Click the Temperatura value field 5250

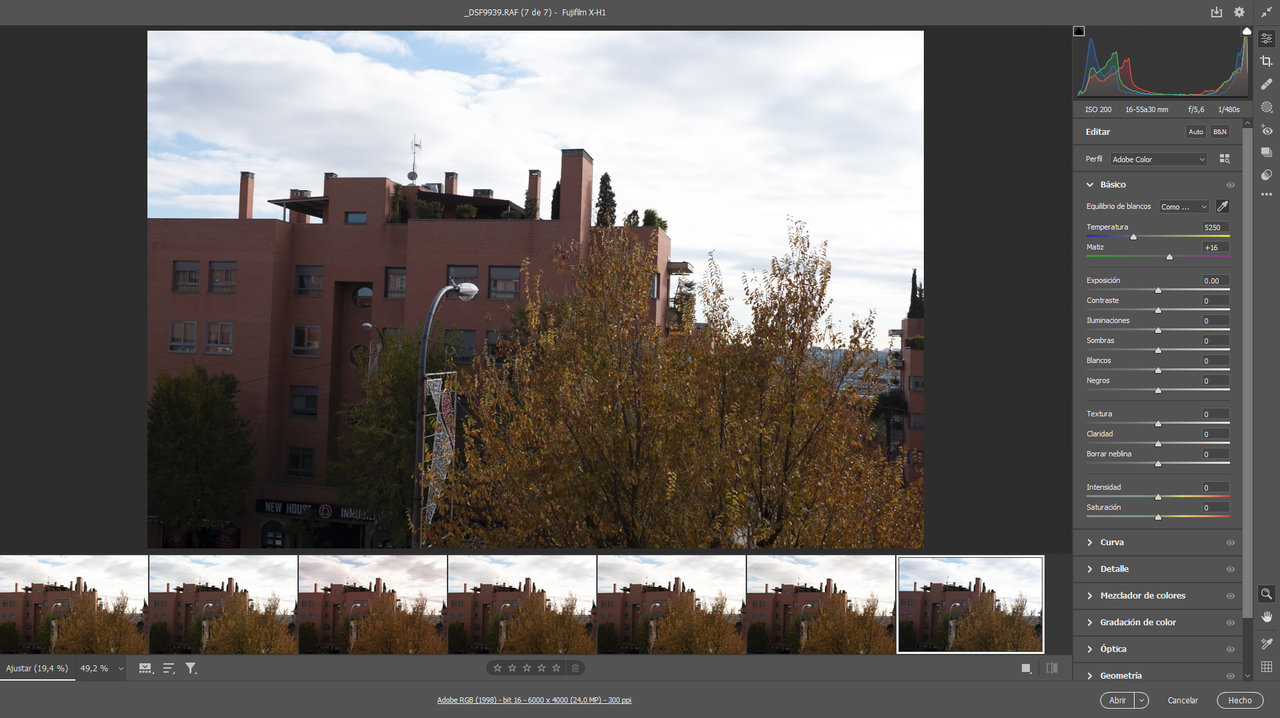tap(1215, 227)
